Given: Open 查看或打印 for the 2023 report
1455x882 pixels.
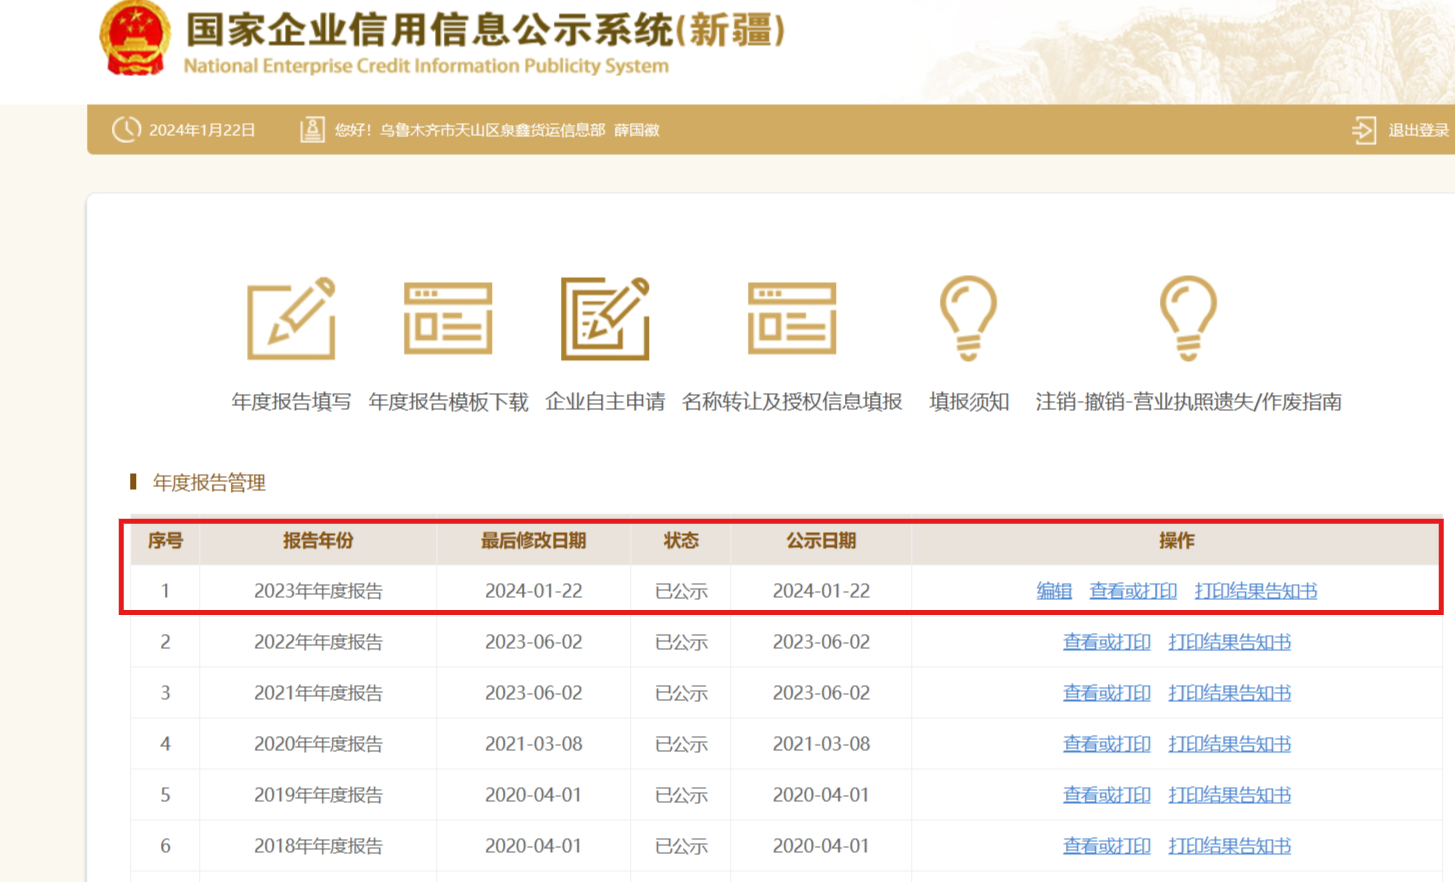Looking at the screenshot, I should [1133, 591].
